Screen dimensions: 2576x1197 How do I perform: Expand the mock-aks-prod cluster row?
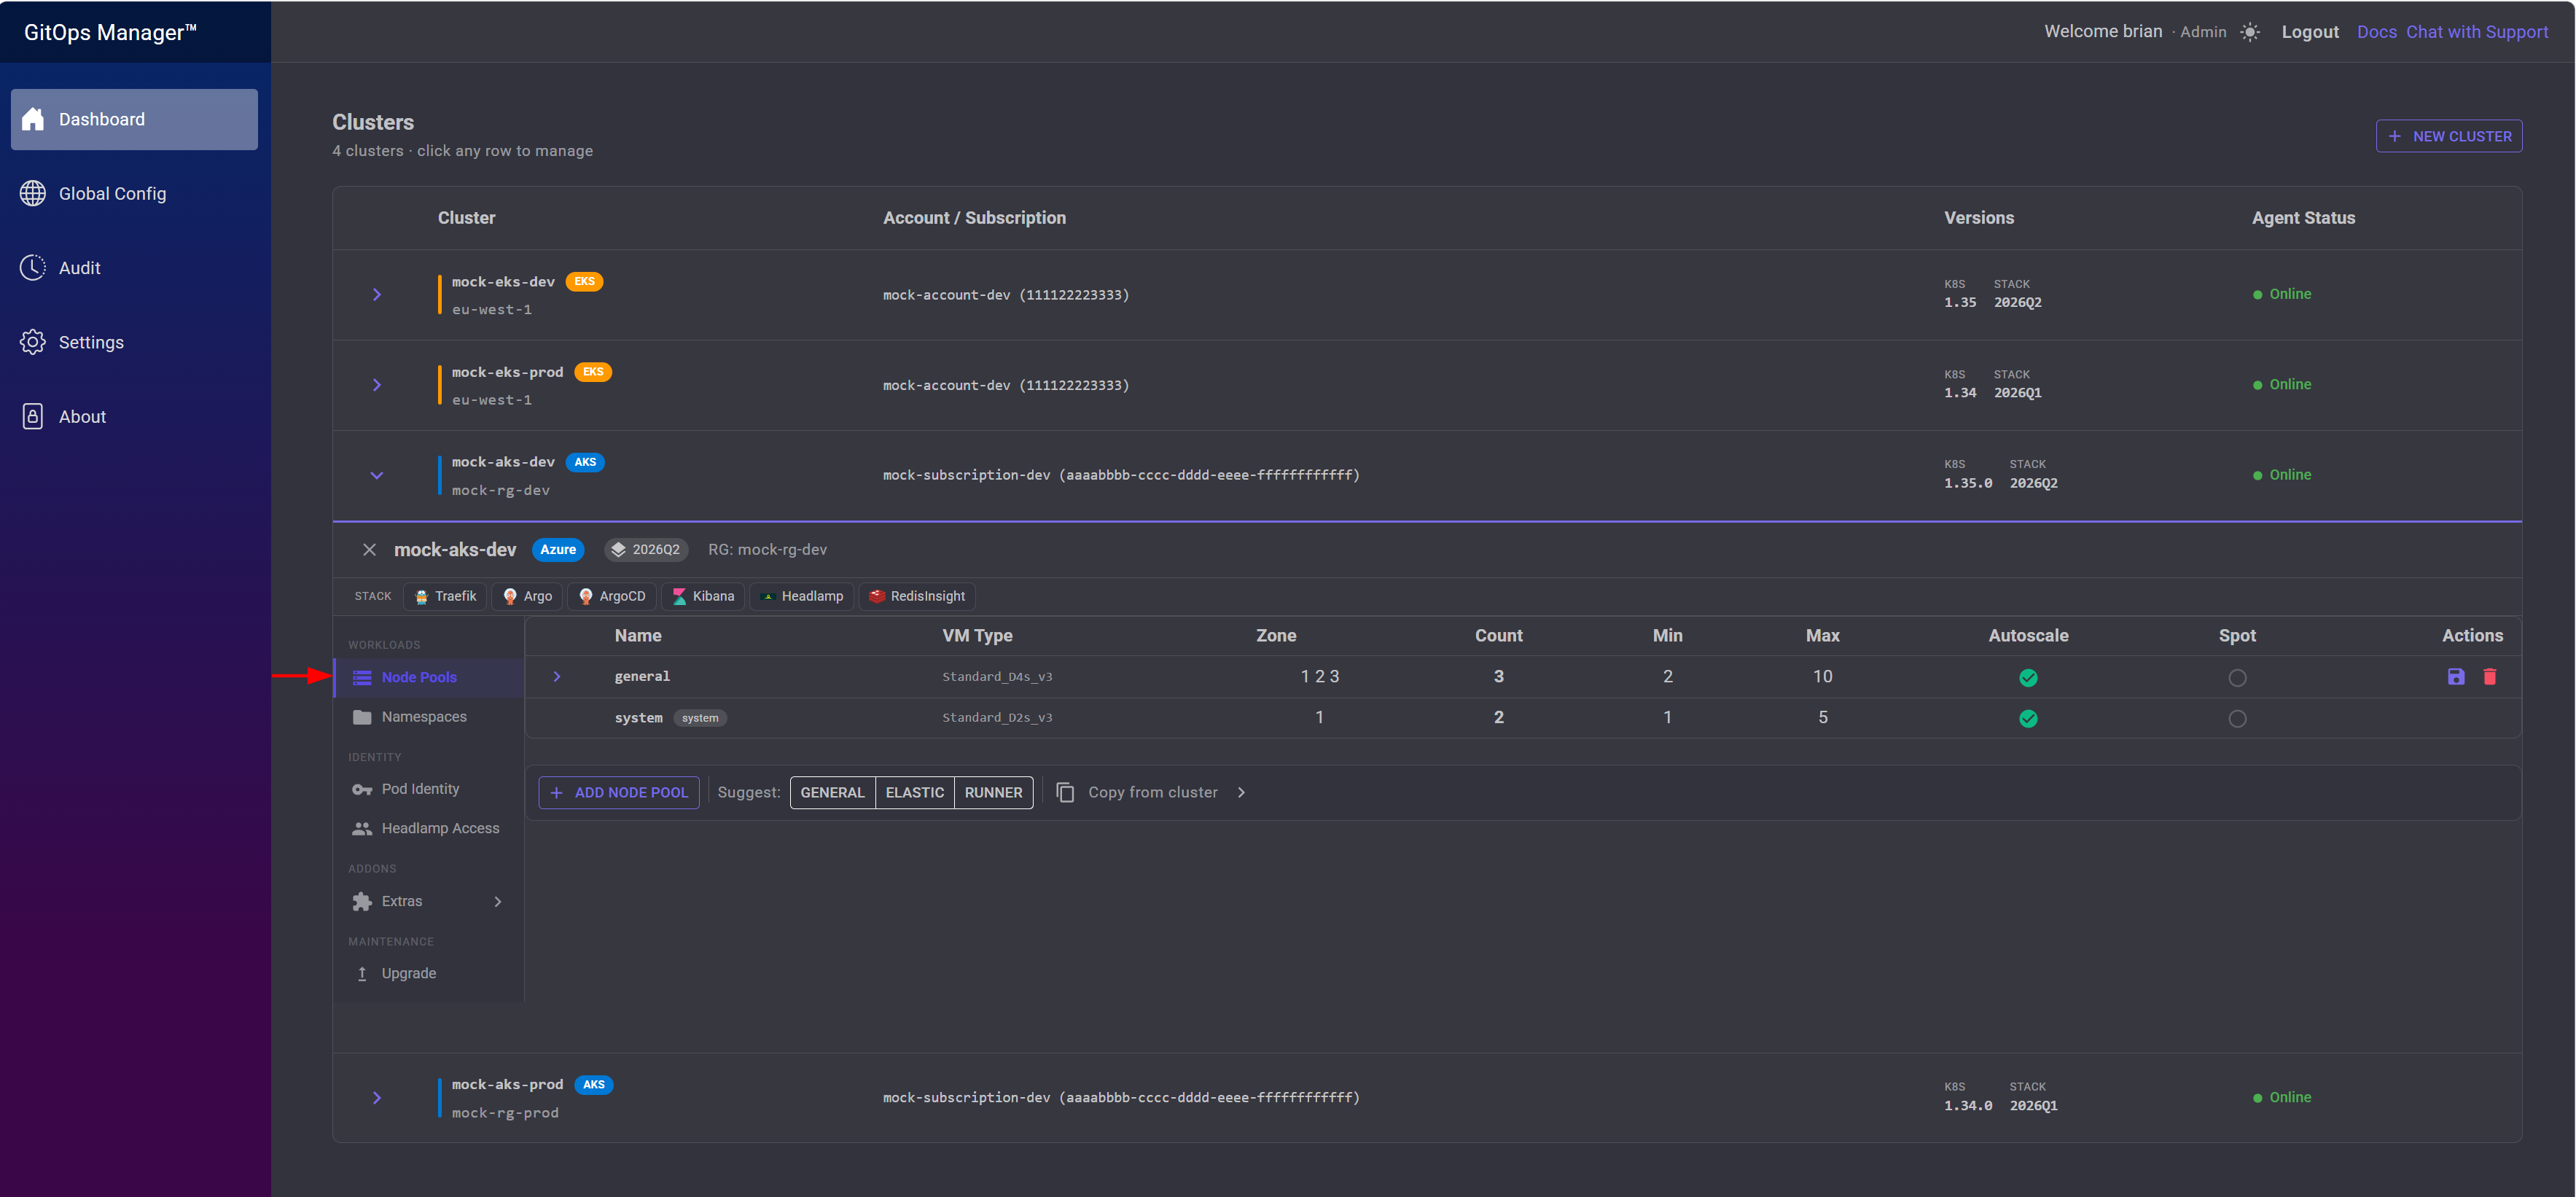[x=377, y=1098]
